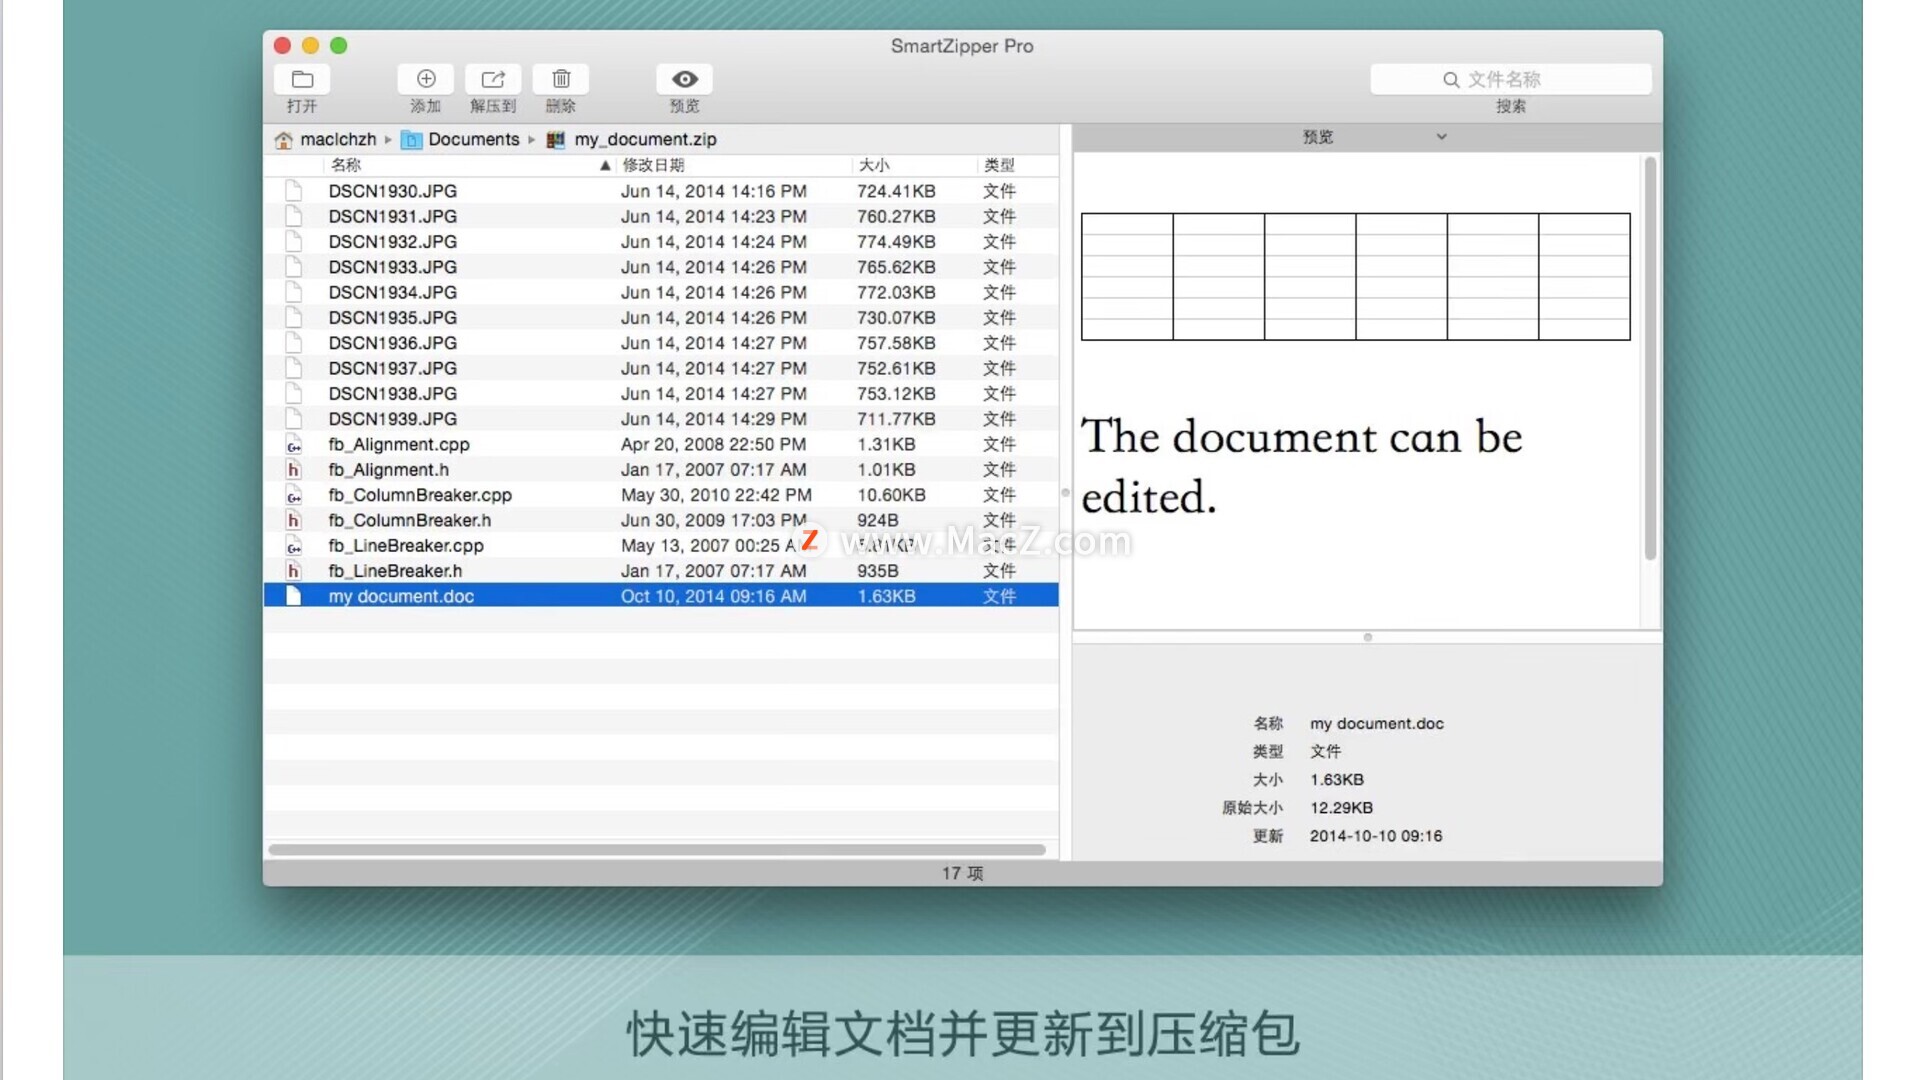
Task: Click the Open folder toolbar icon
Action: (x=302, y=79)
